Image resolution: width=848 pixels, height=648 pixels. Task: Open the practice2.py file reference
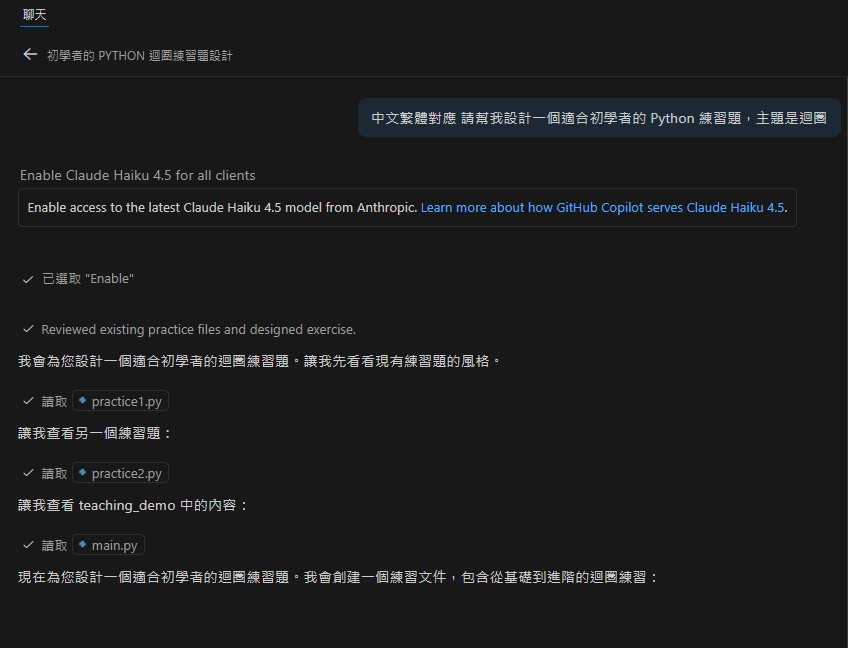(x=126, y=473)
